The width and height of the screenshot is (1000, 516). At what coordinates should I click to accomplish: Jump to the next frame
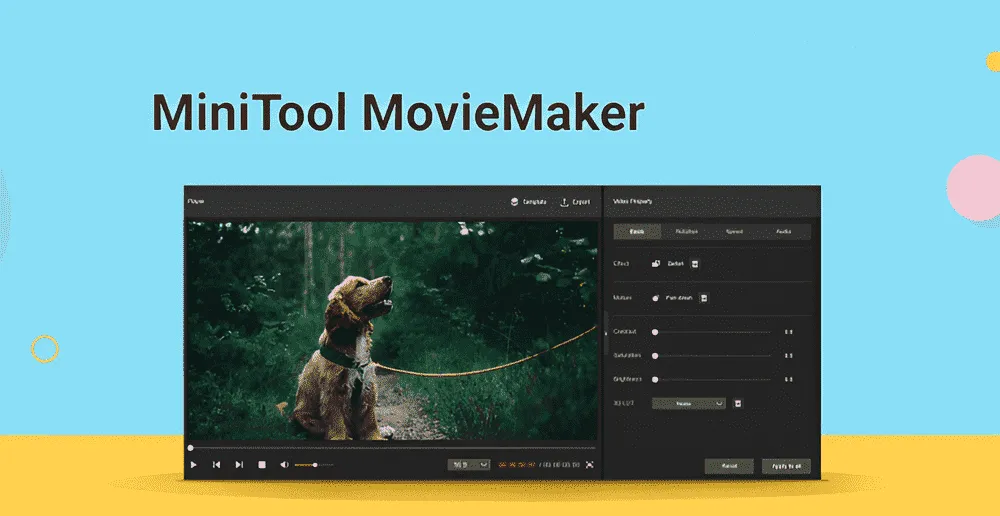pos(239,465)
